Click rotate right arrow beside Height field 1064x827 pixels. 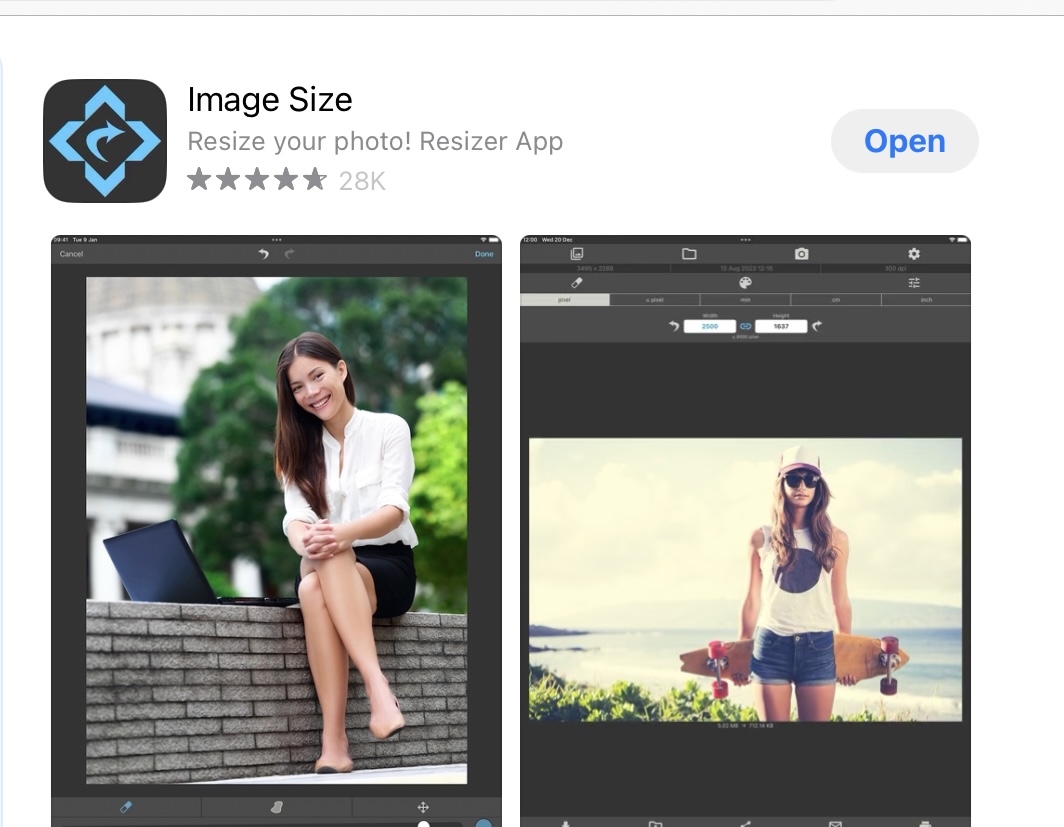point(817,326)
